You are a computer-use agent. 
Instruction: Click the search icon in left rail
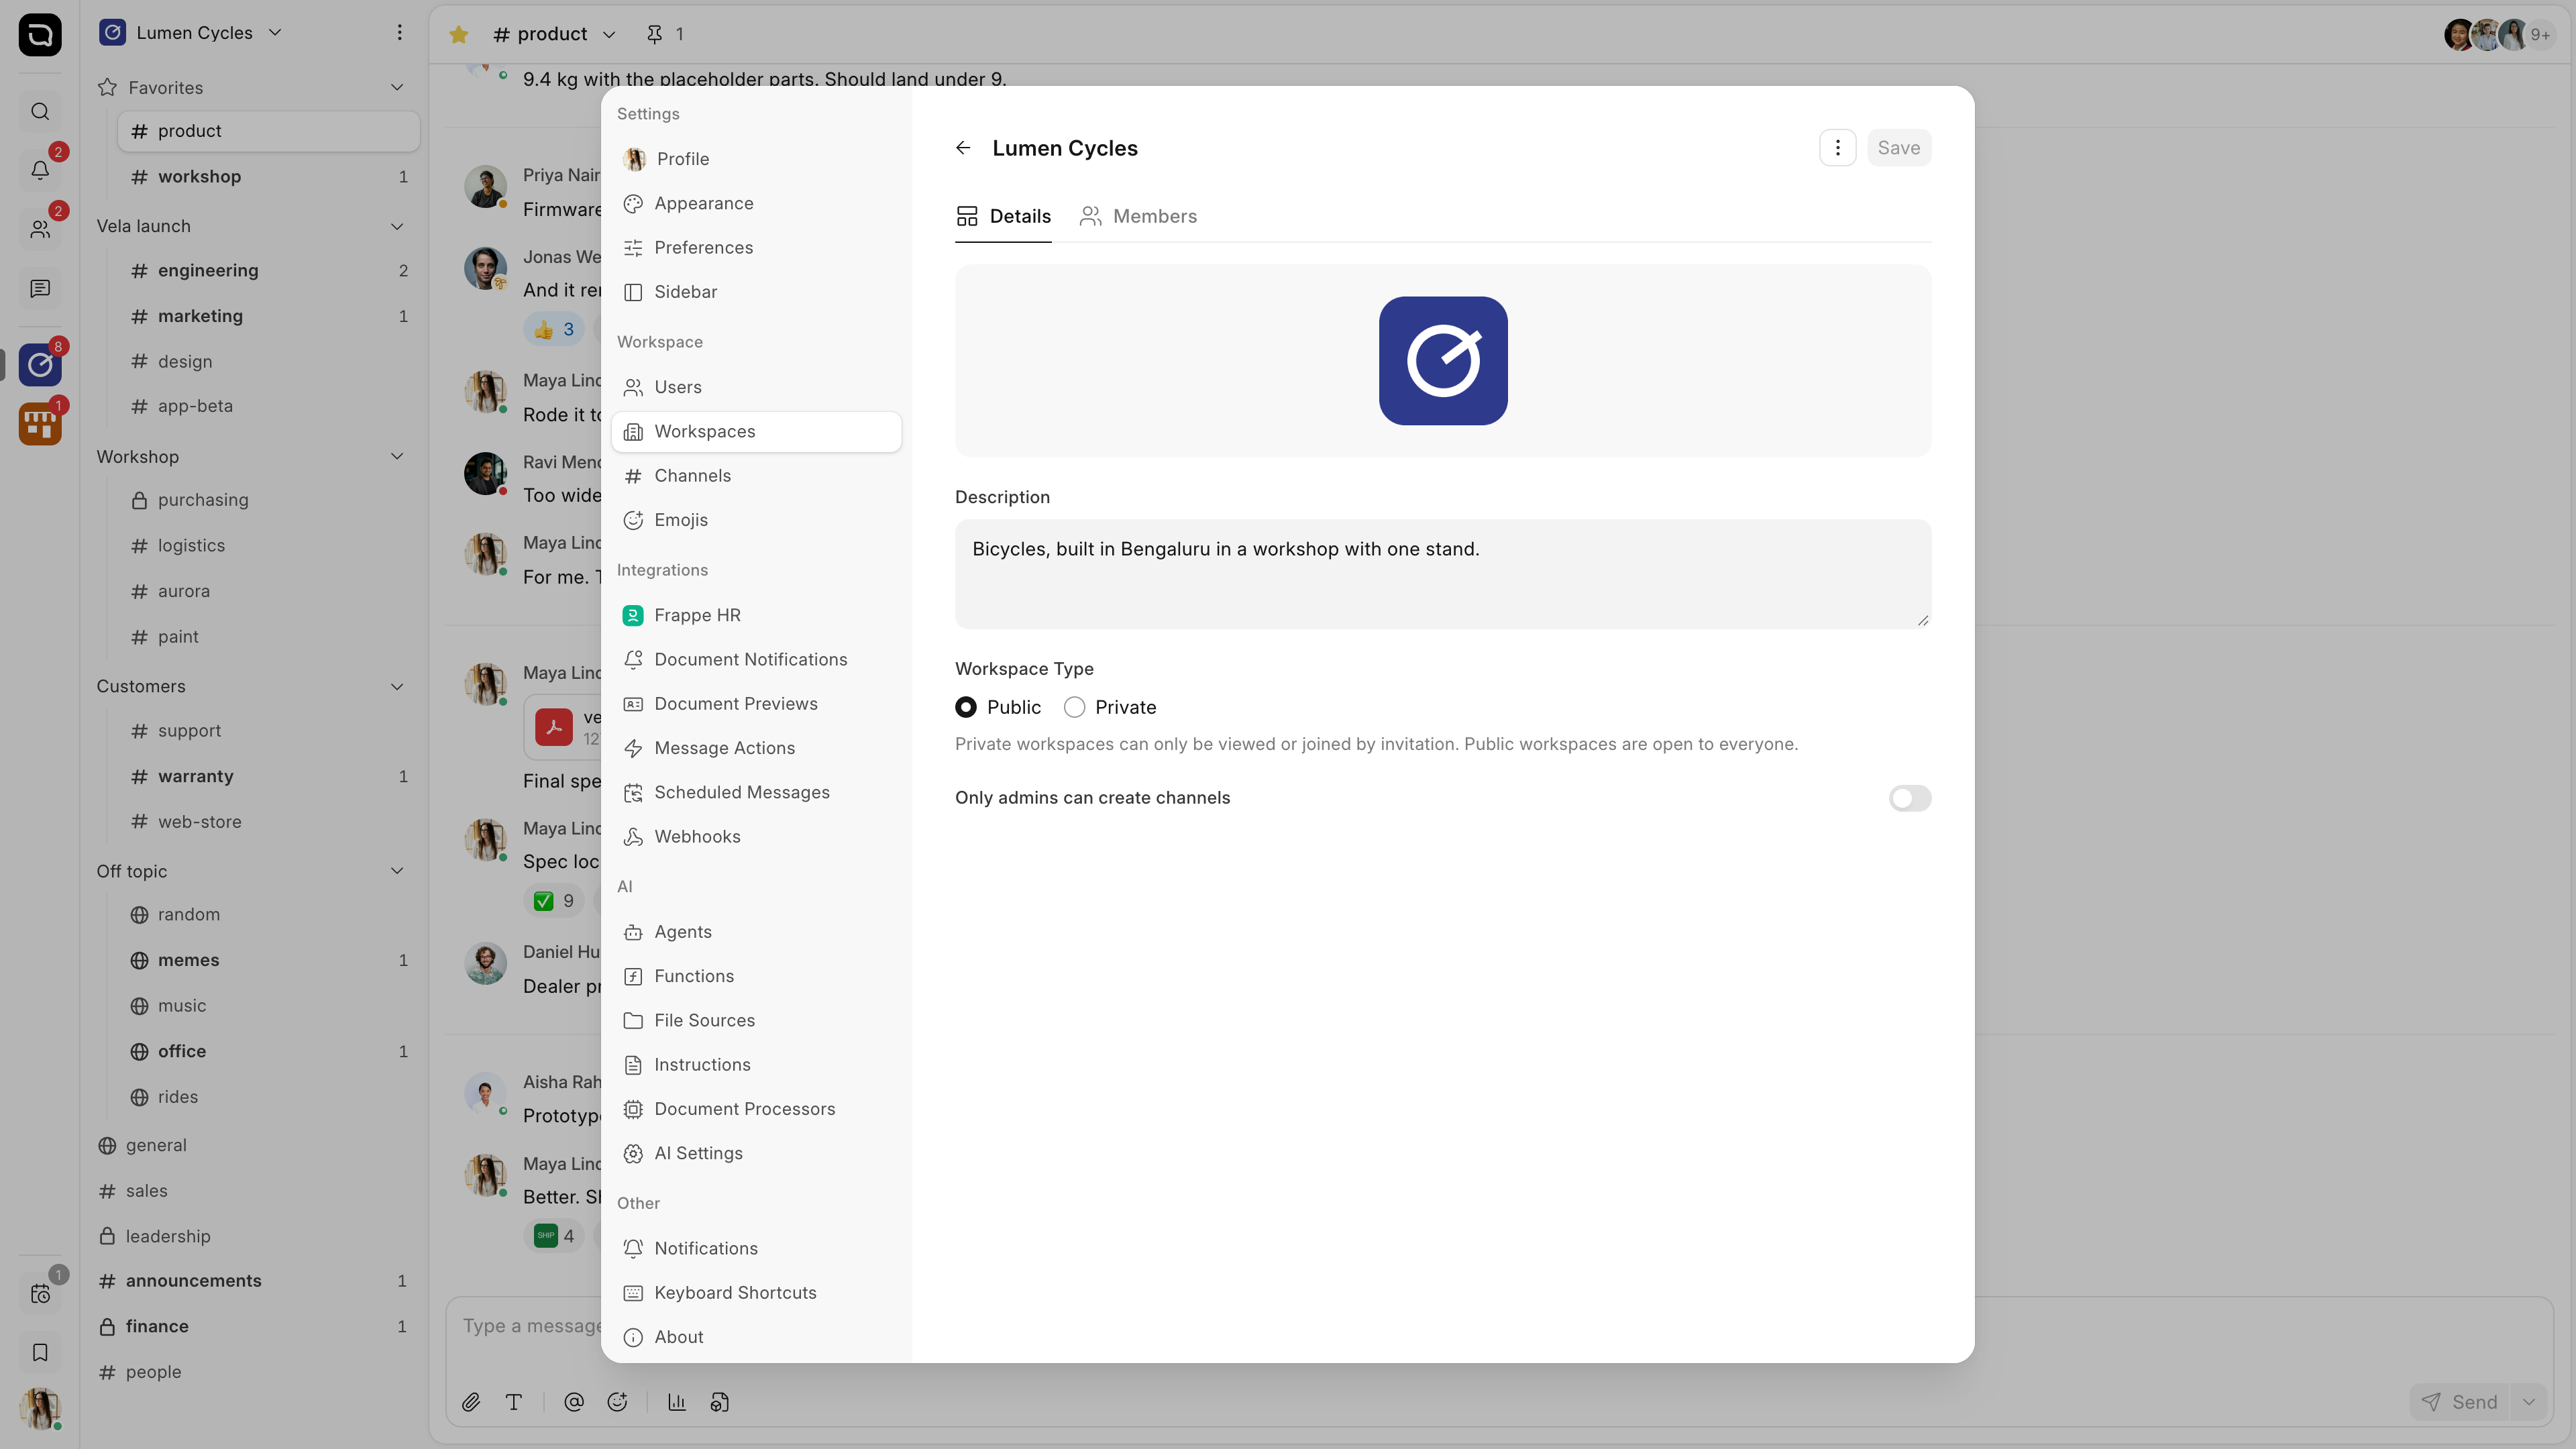tap(40, 111)
